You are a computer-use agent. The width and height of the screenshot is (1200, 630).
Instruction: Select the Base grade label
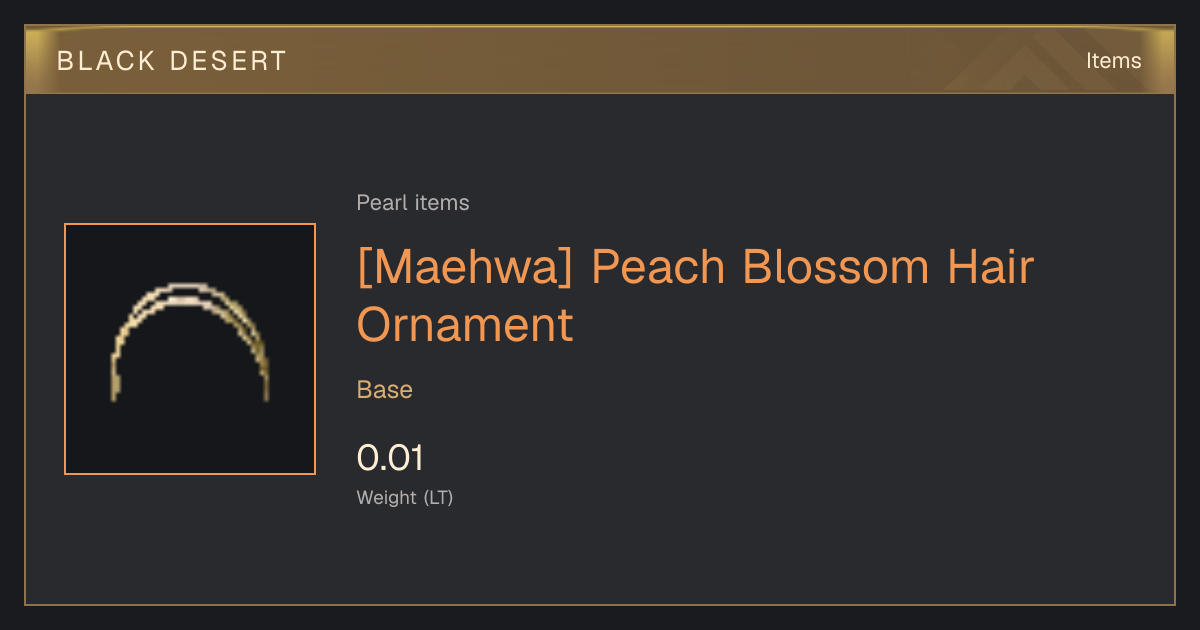(x=385, y=390)
